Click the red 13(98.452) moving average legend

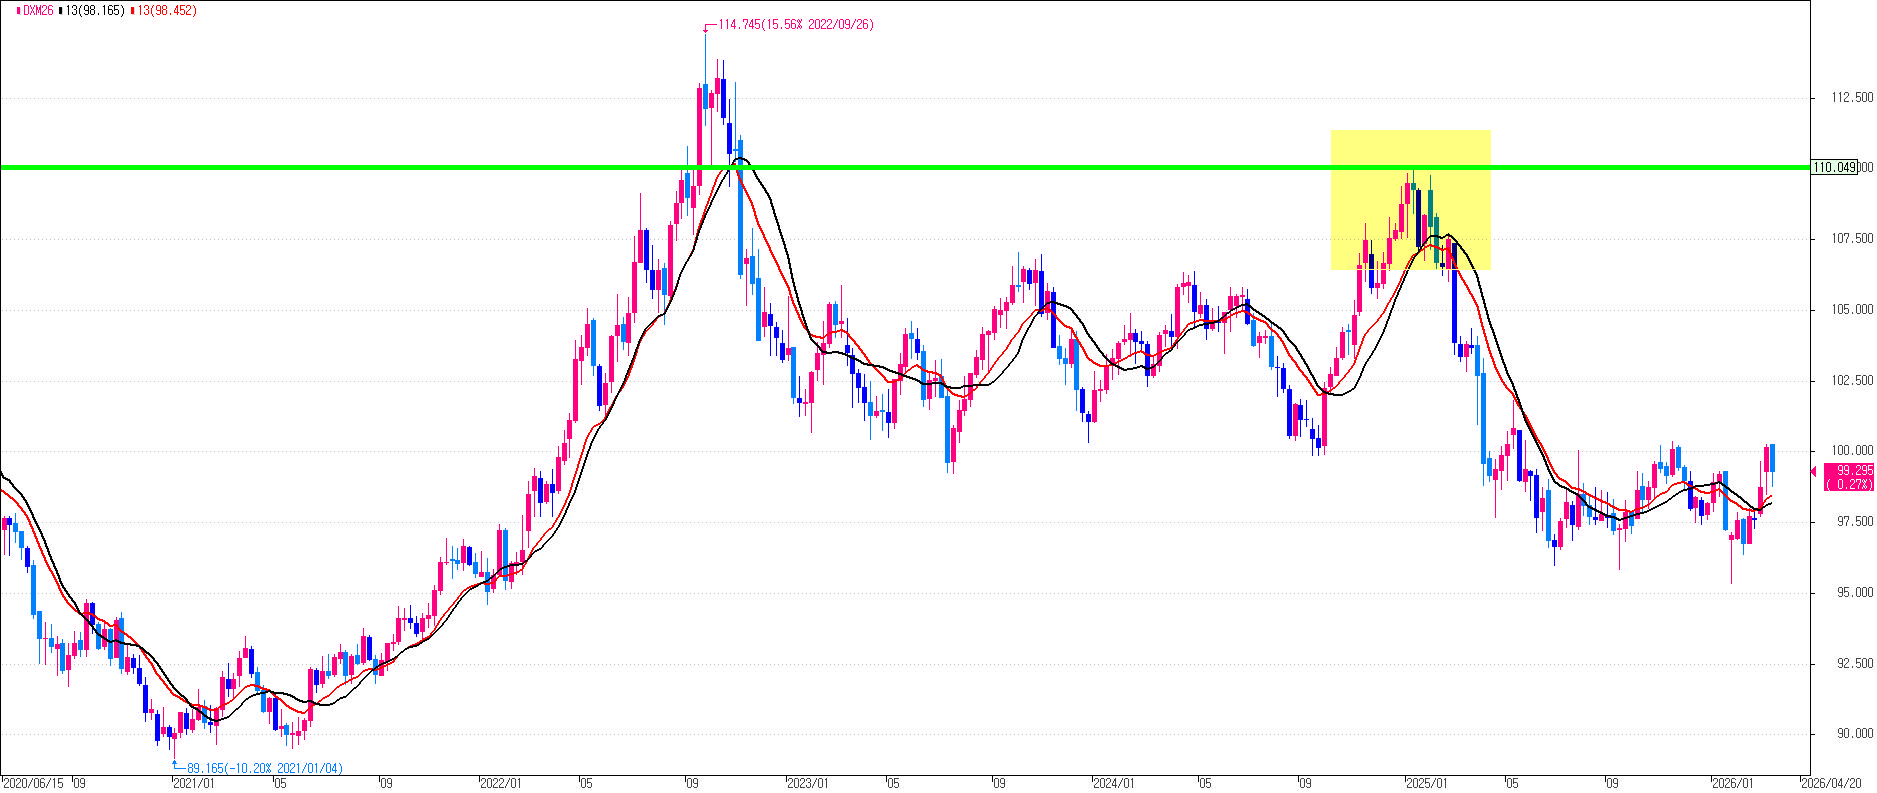tap(168, 10)
